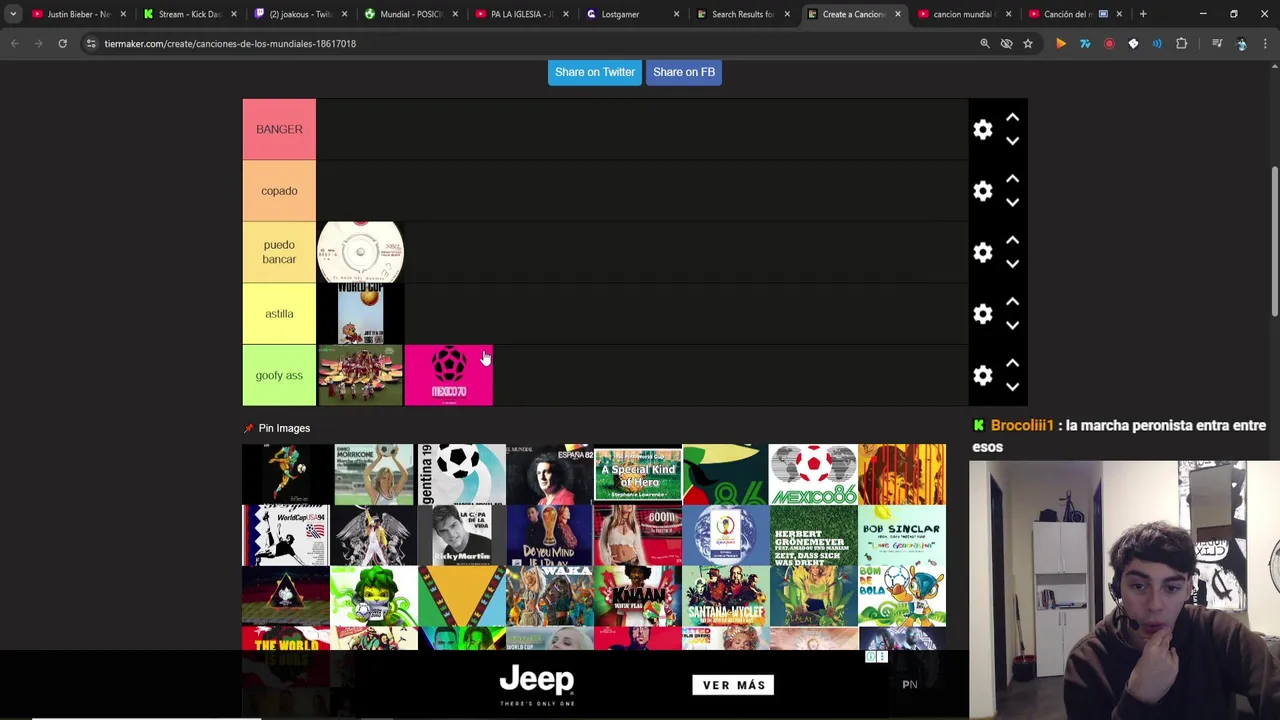Click the VER MÁS Jeep ad button
Screen dimensions: 1280x720
coord(734,685)
